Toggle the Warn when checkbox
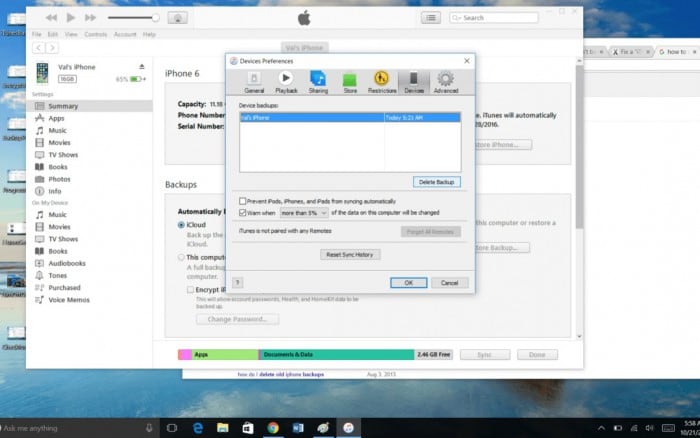Screen dimensions: 700x438 (x=242, y=213)
